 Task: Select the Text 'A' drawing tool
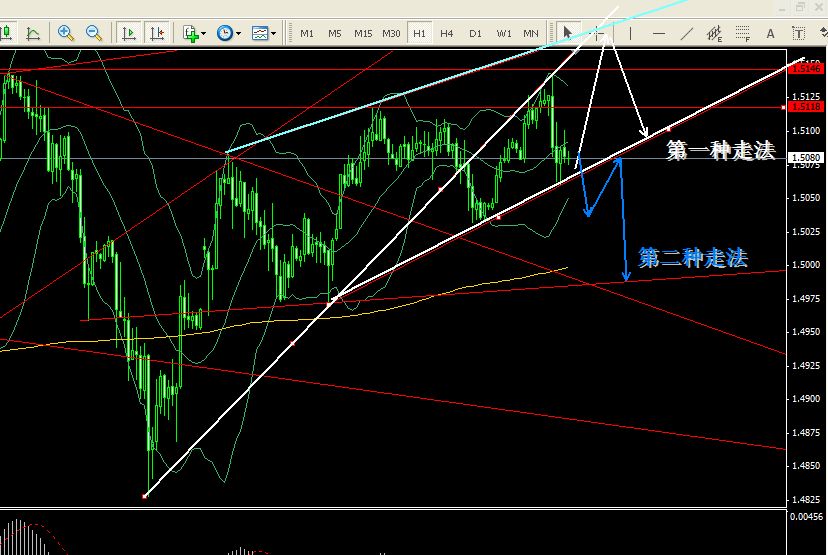point(770,34)
